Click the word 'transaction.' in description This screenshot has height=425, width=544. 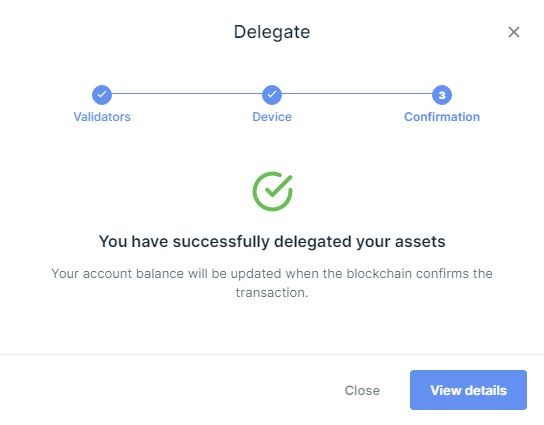272,292
